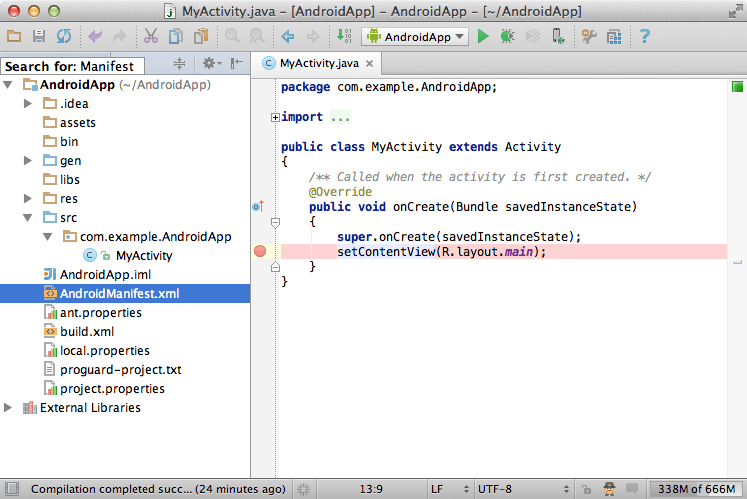Copy using the toolbar copy icon

point(176,36)
